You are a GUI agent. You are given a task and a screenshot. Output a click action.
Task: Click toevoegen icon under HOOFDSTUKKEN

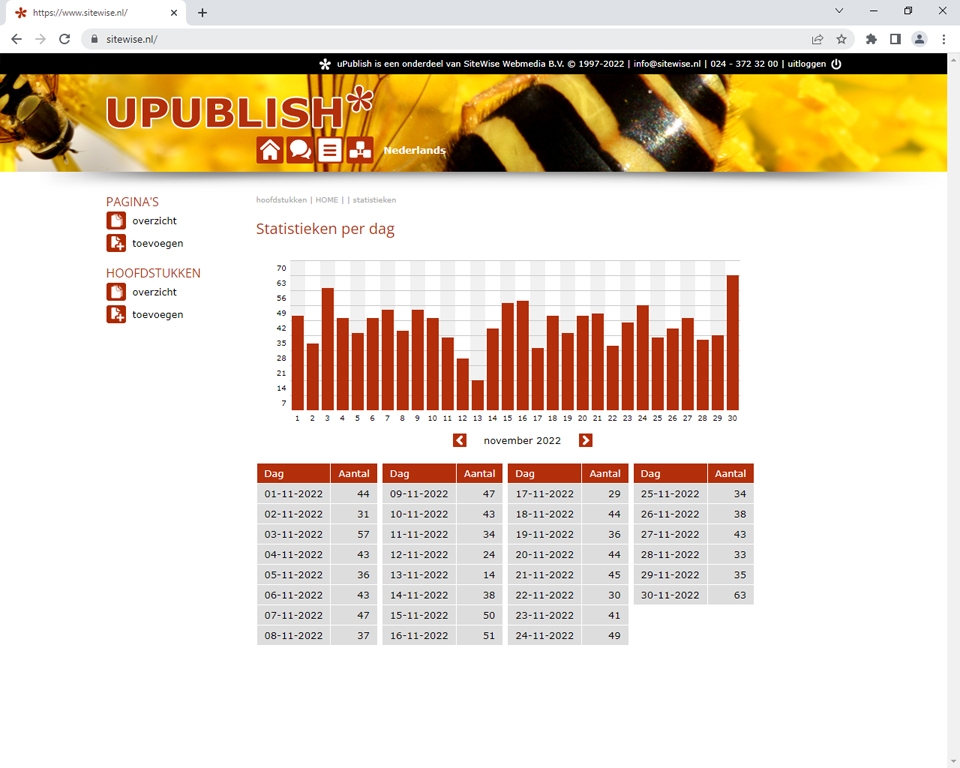[116, 314]
